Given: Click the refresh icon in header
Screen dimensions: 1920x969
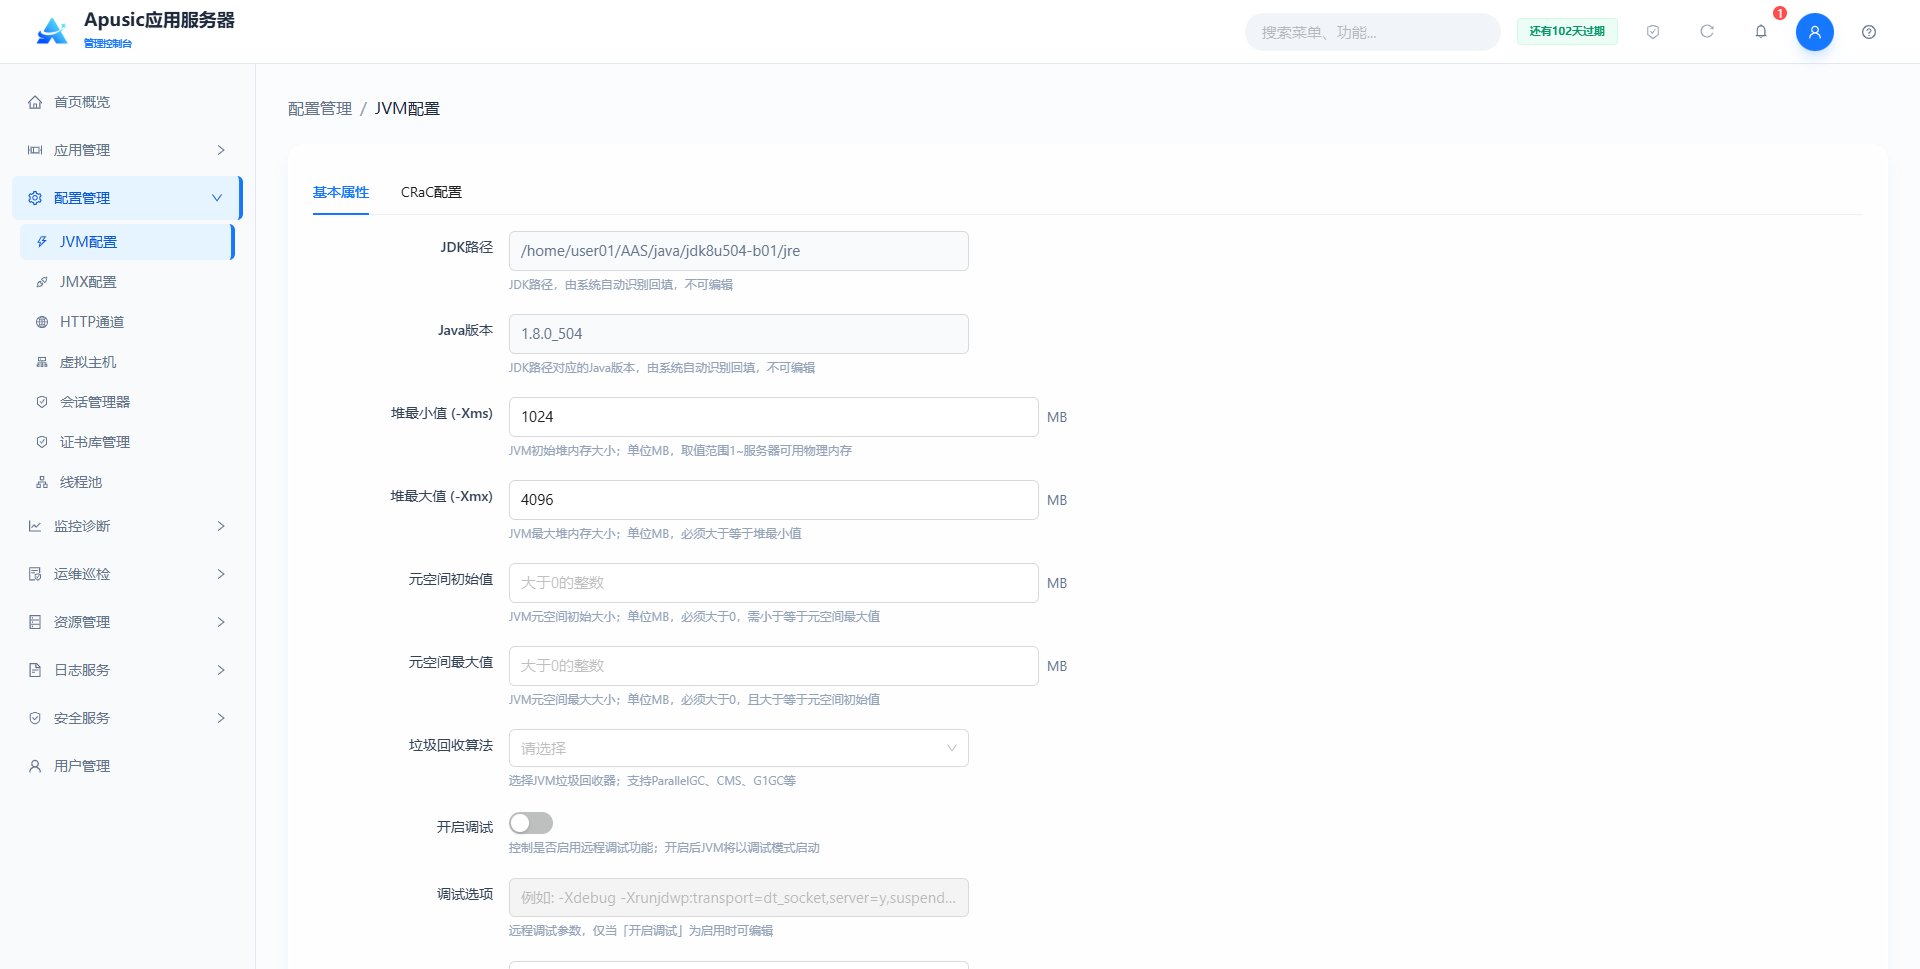Looking at the screenshot, I should coord(1707,32).
